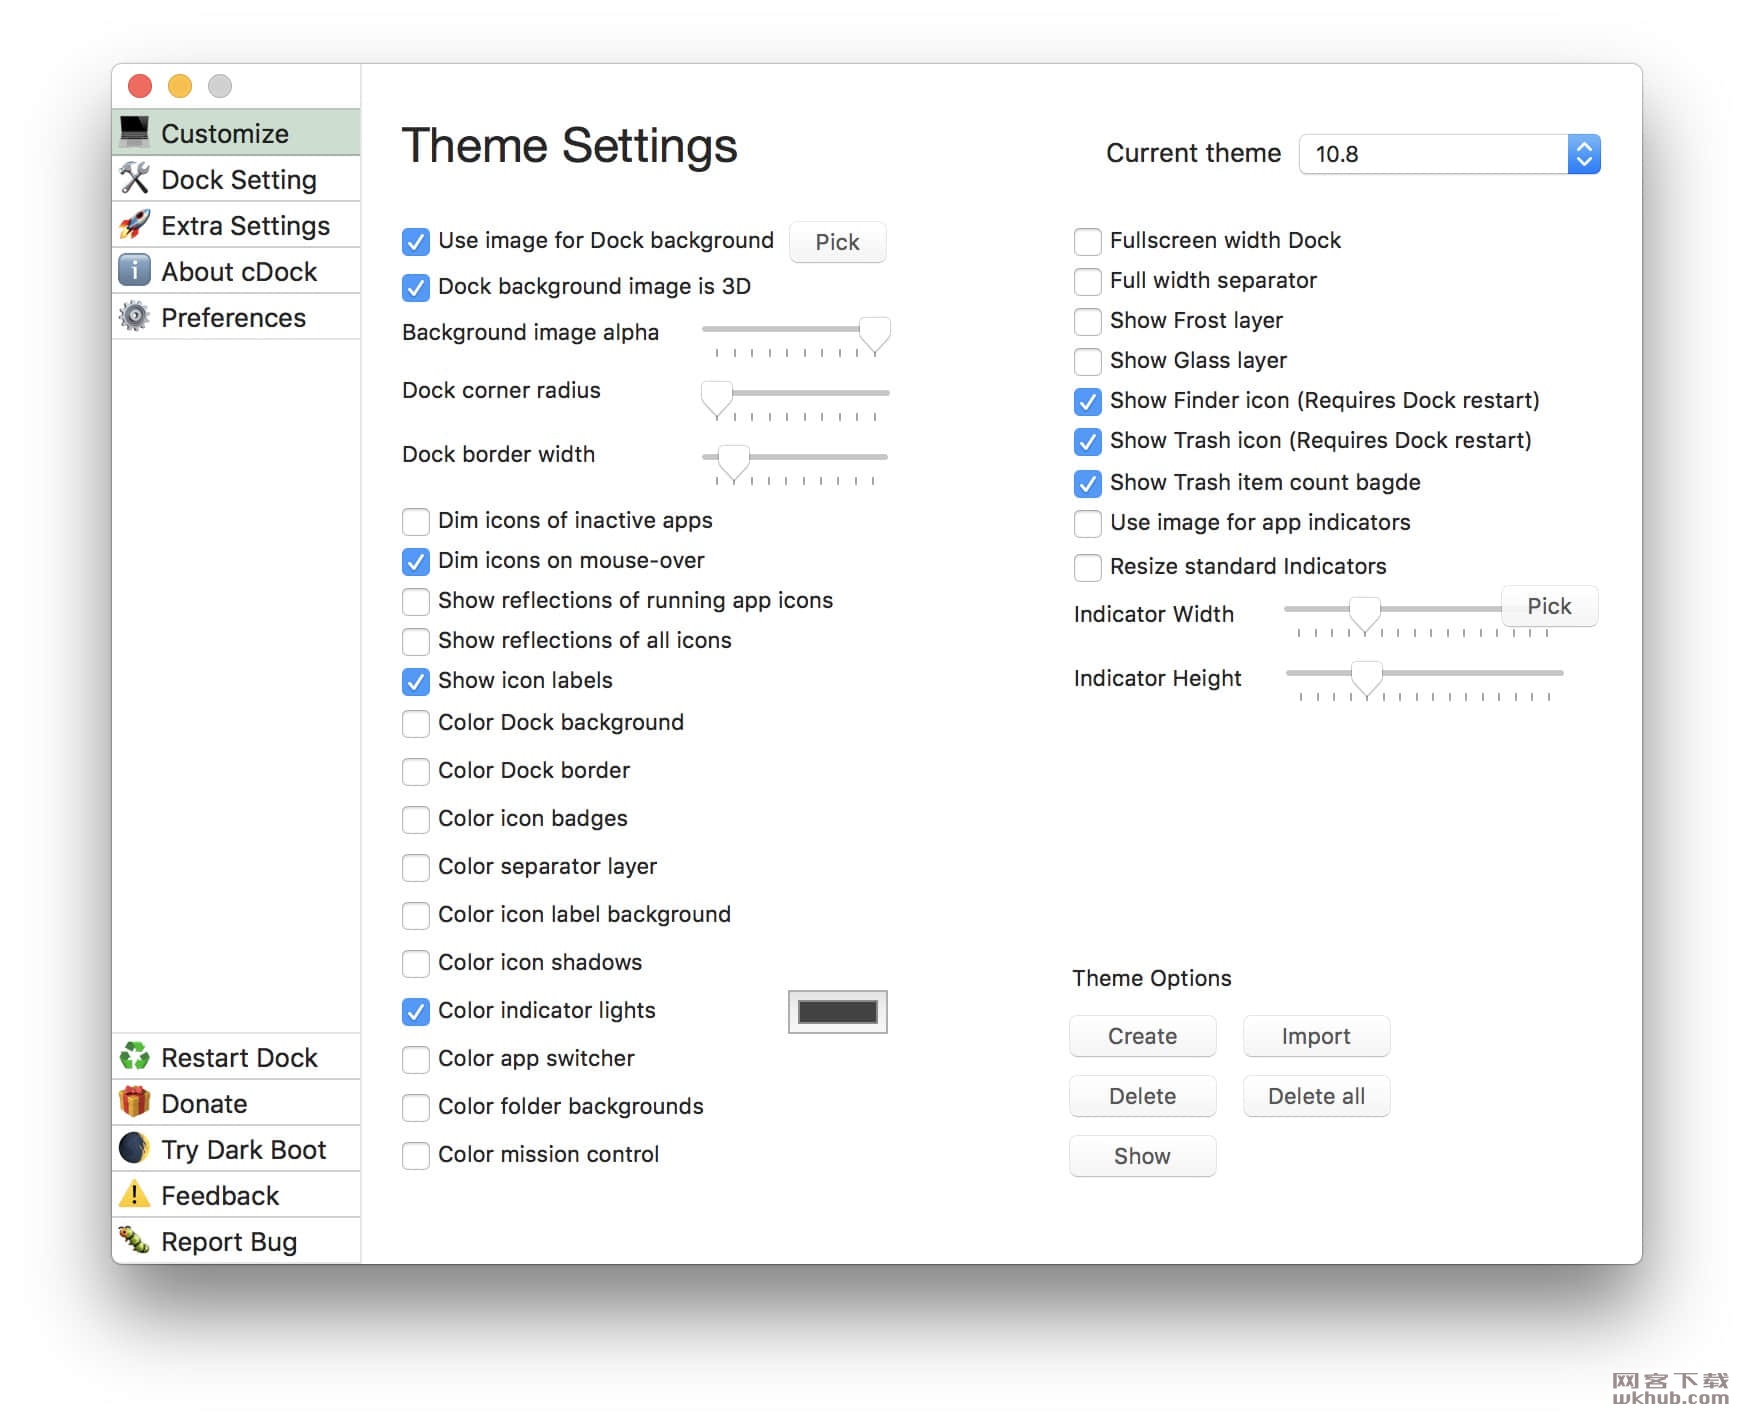This screenshot has width=1754, height=1424.
Task: Enable Show Frost layer
Action: 1088,321
